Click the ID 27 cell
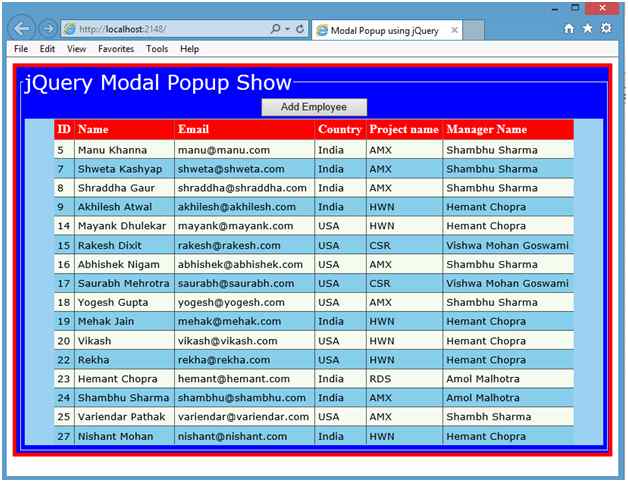This screenshot has width=628, height=482. [64, 436]
